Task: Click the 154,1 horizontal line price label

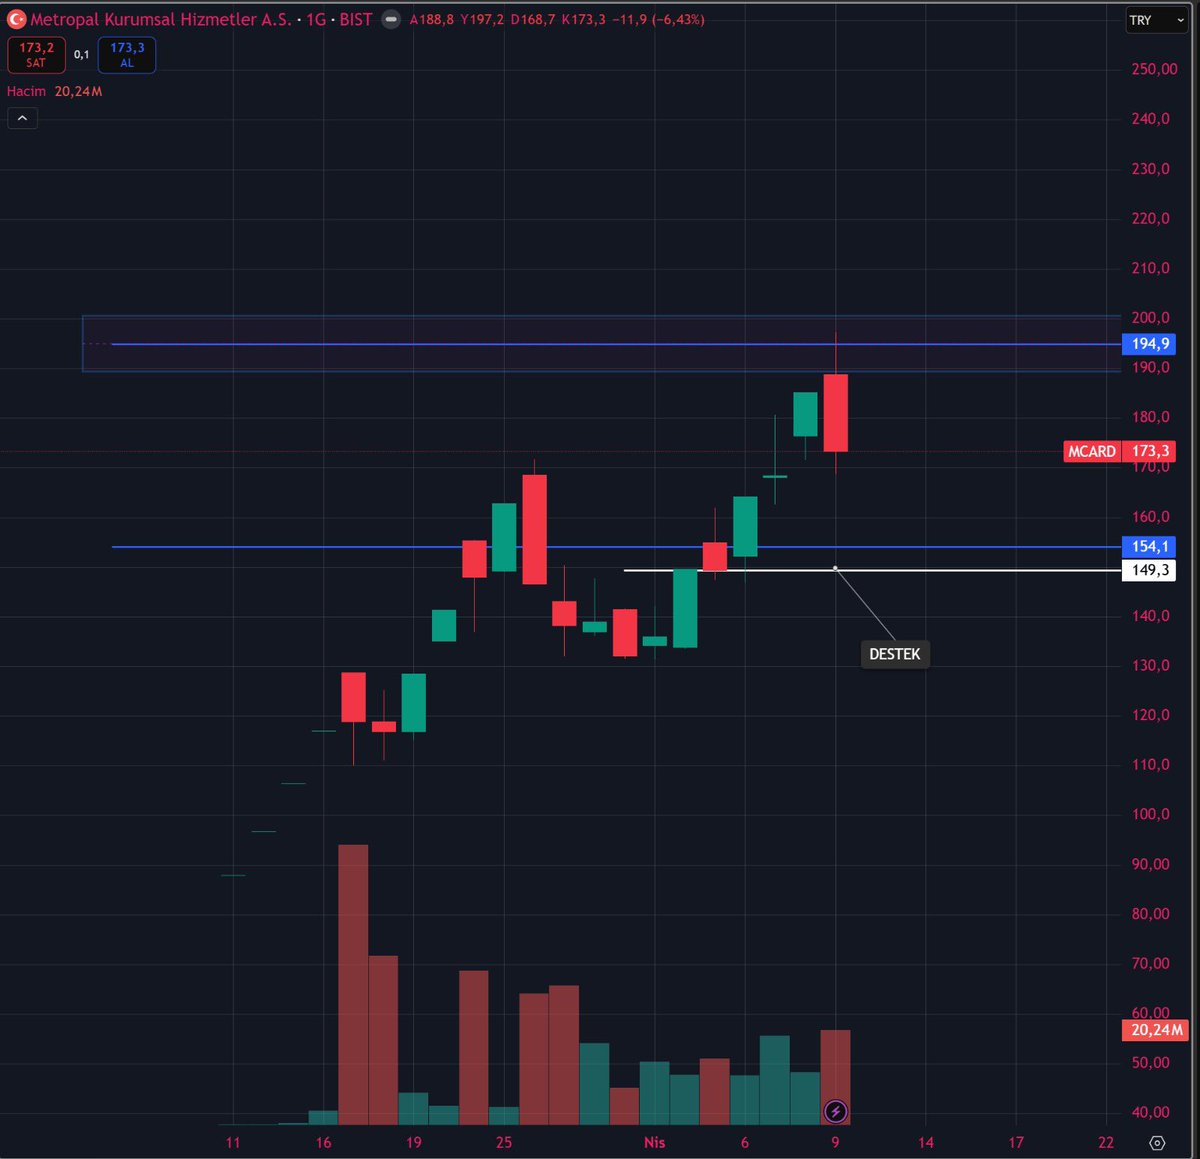Action: [x=1150, y=547]
